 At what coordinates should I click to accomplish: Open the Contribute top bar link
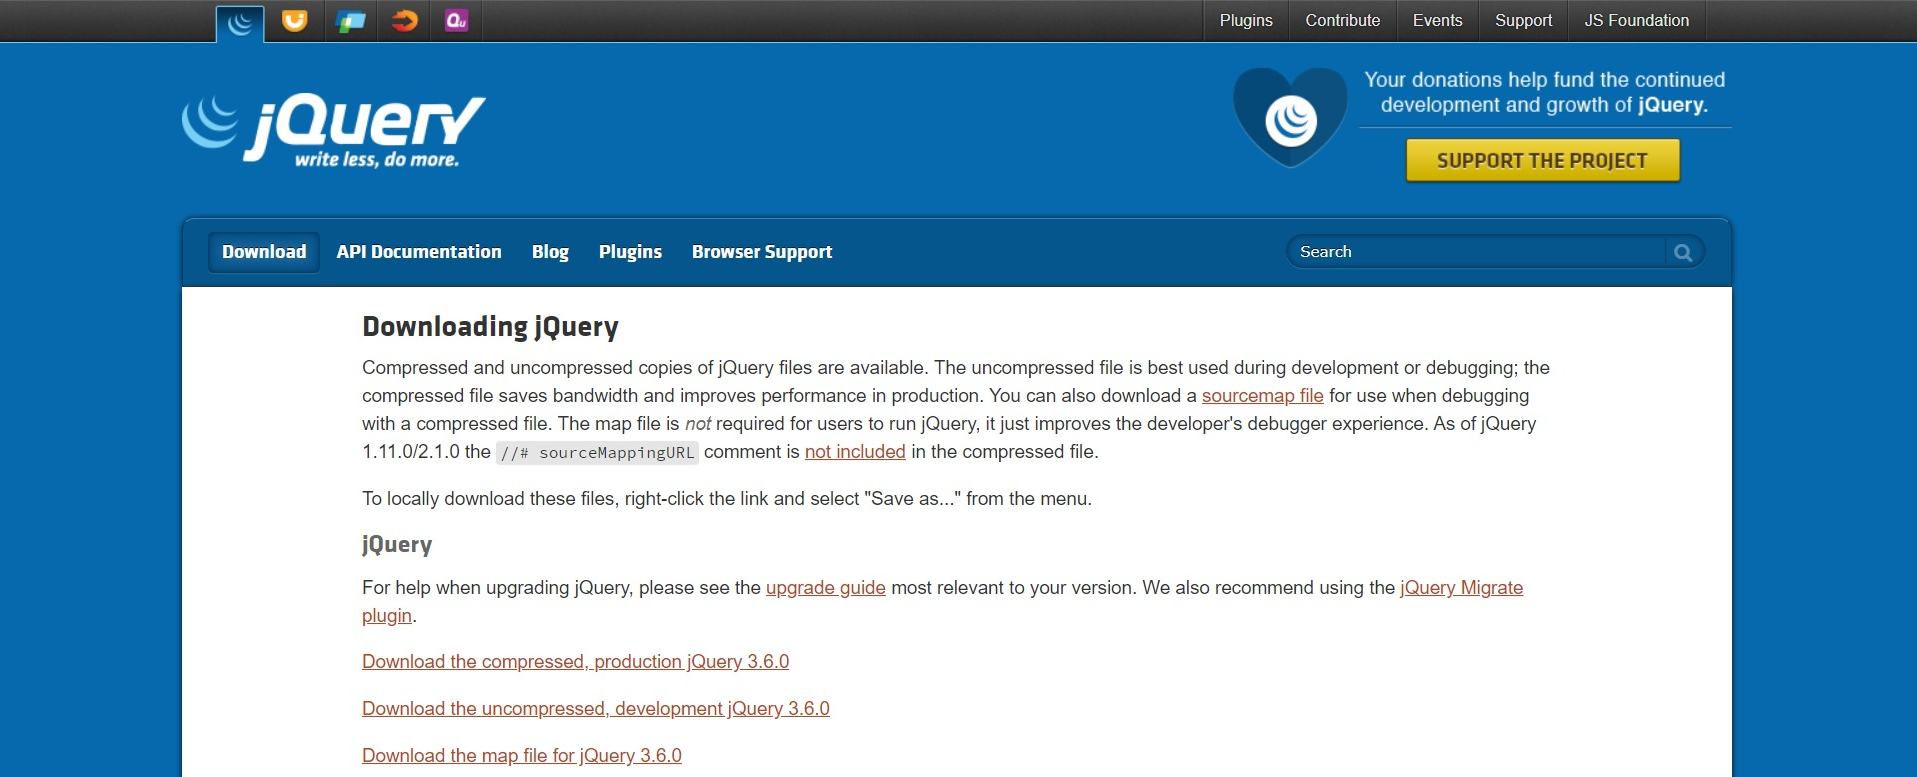[x=1342, y=21]
